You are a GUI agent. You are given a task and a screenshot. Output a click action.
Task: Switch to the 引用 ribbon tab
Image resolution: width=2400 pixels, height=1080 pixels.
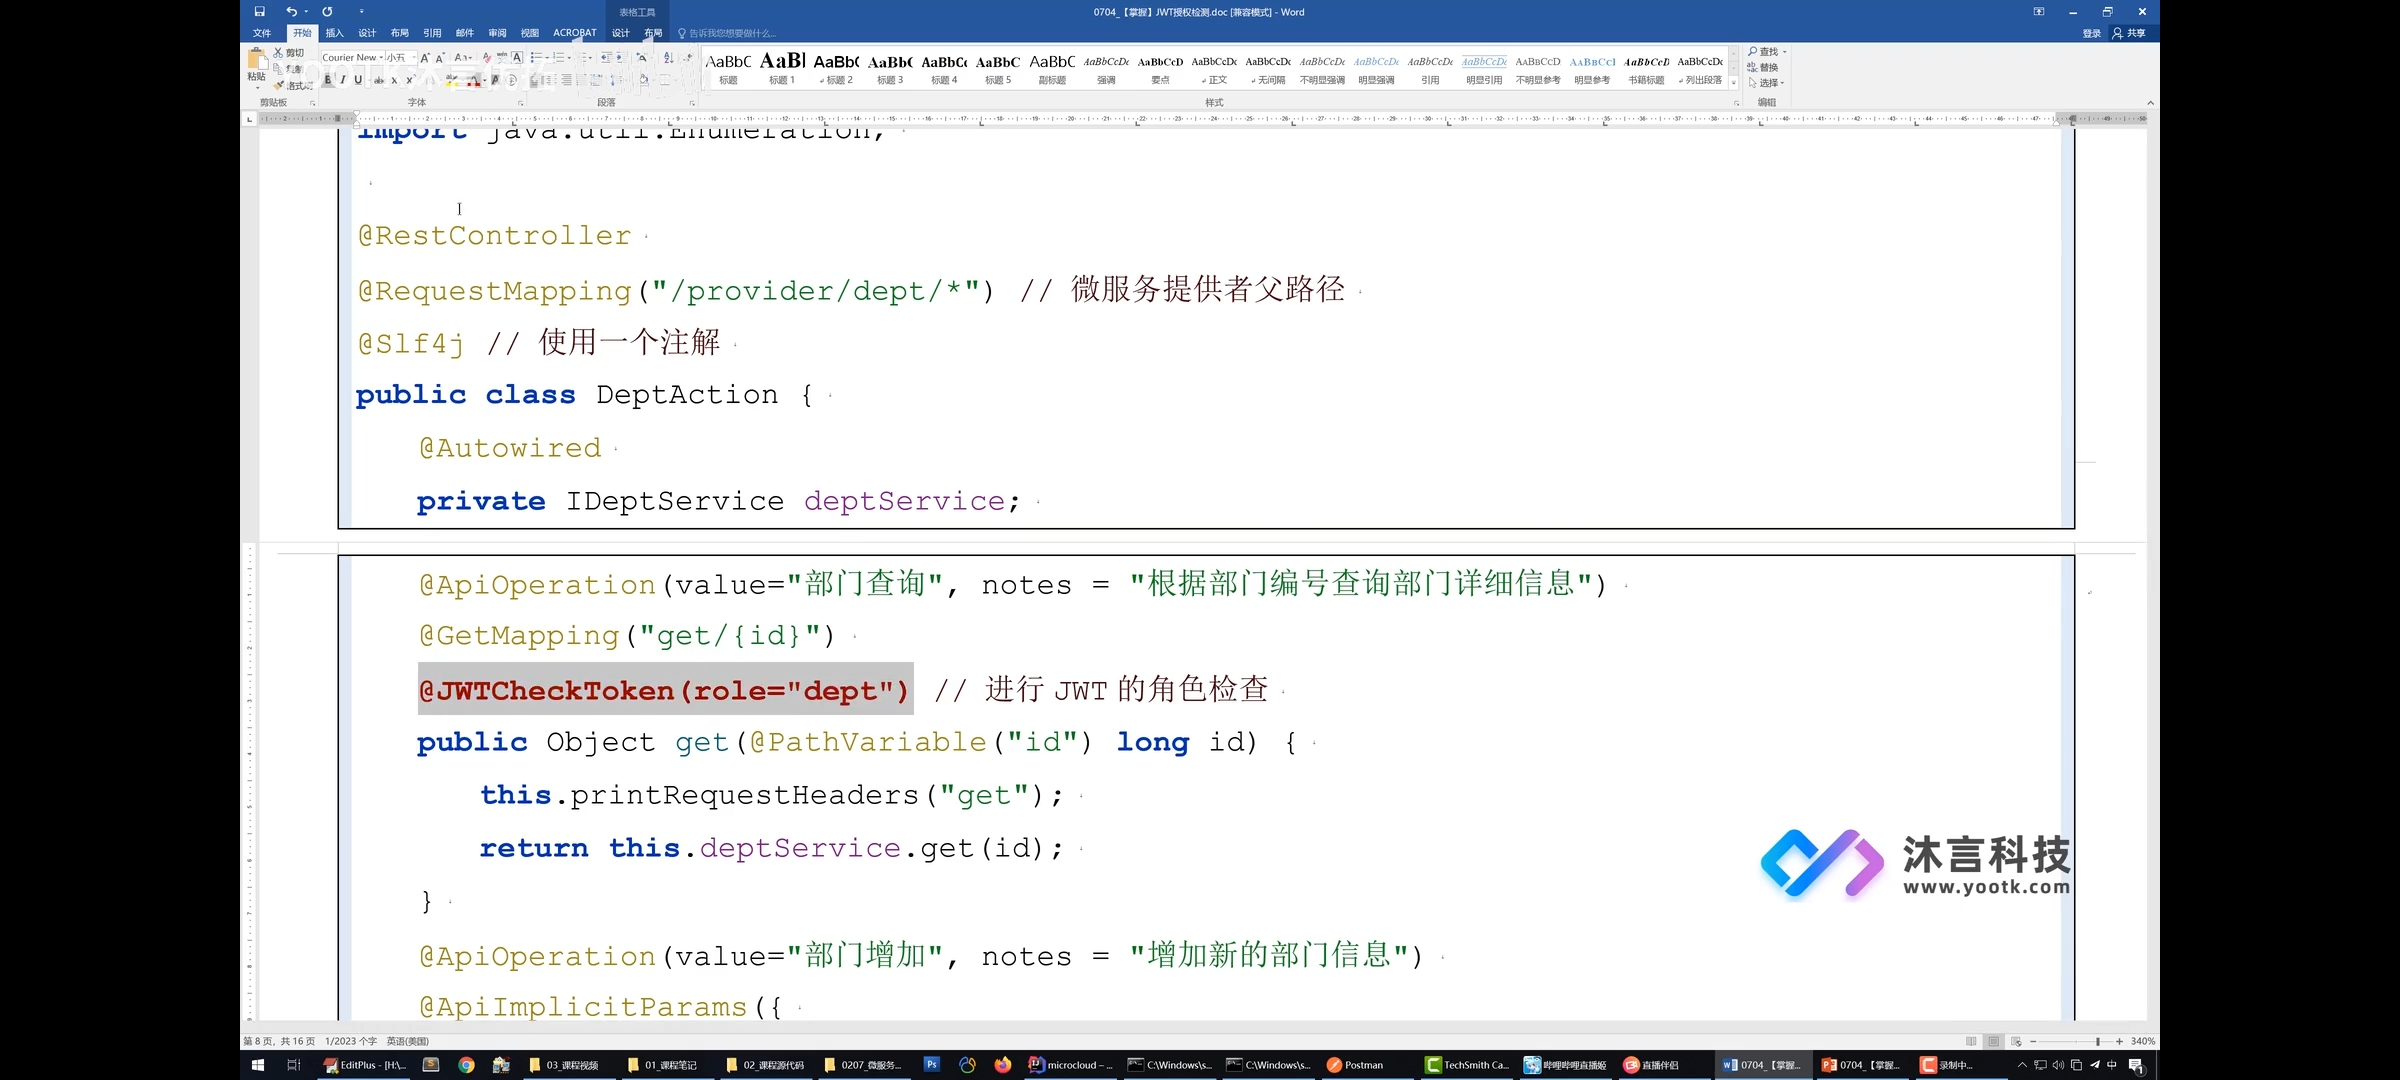pos(432,33)
